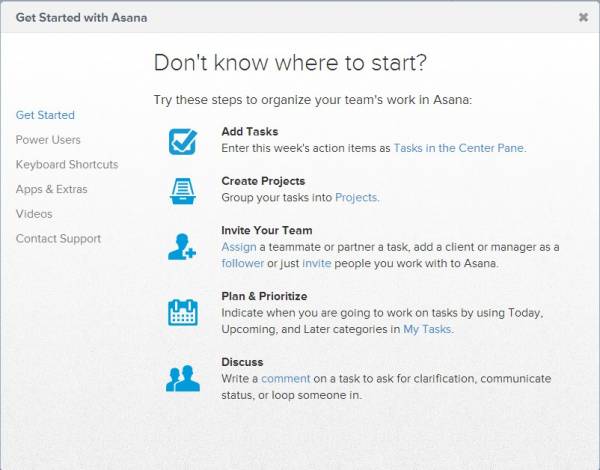
Task: Close the Get Started with Asana dialog
Action: point(583,17)
